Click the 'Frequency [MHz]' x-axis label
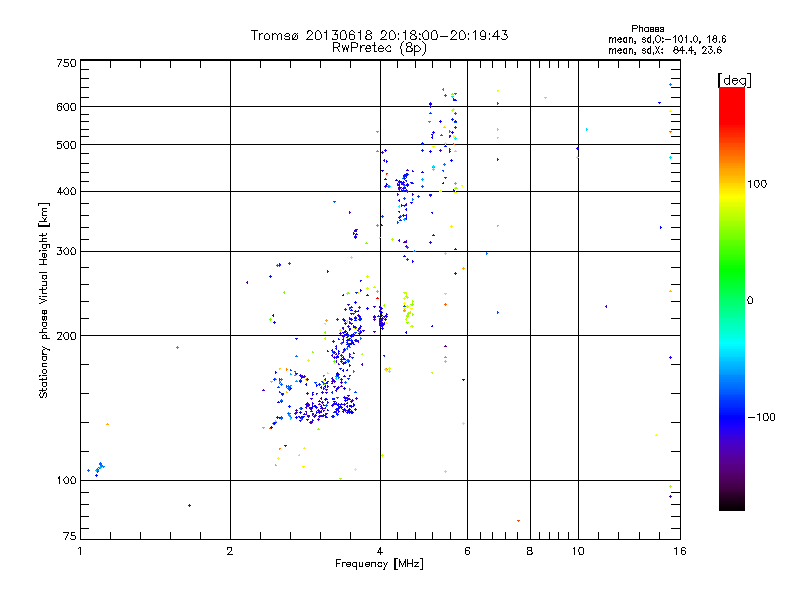The image size is (800, 600). pyautogui.click(x=379, y=564)
